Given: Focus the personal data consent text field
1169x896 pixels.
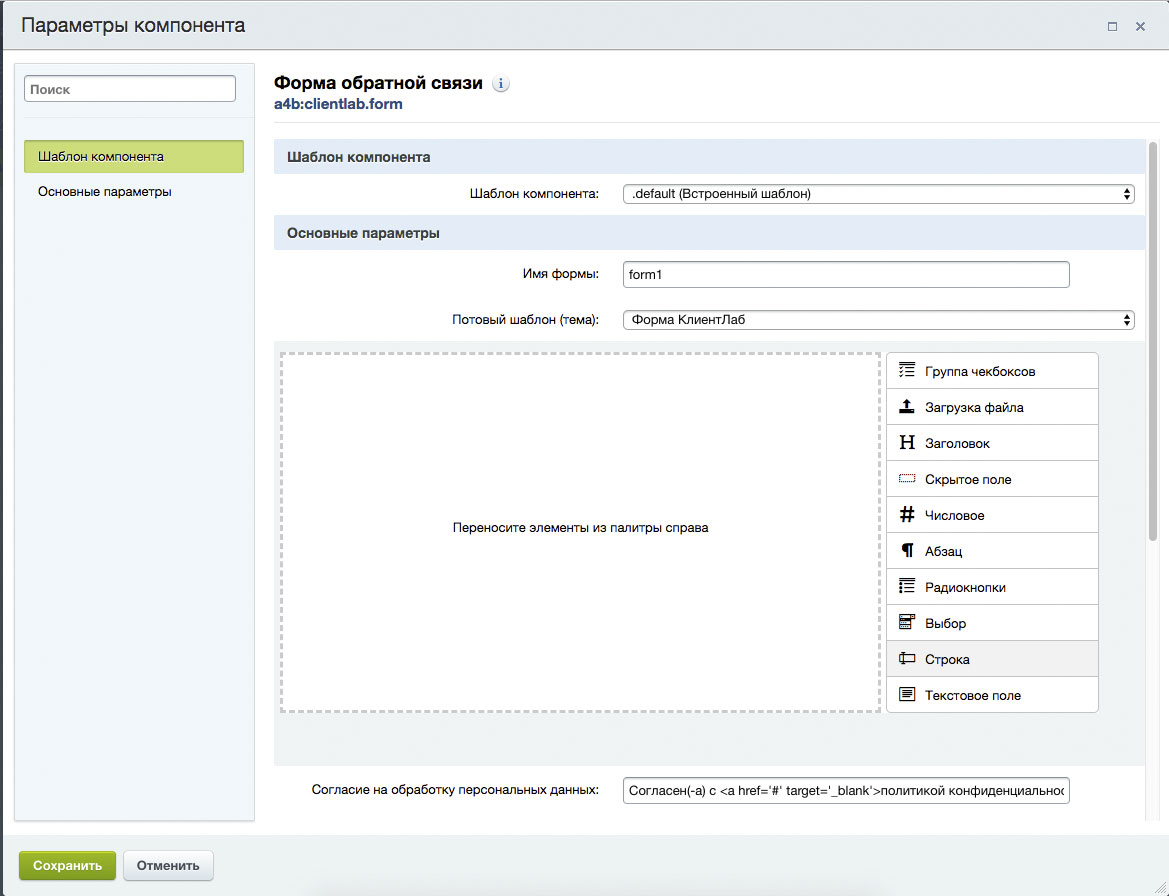Looking at the screenshot, I should [845, 790].
